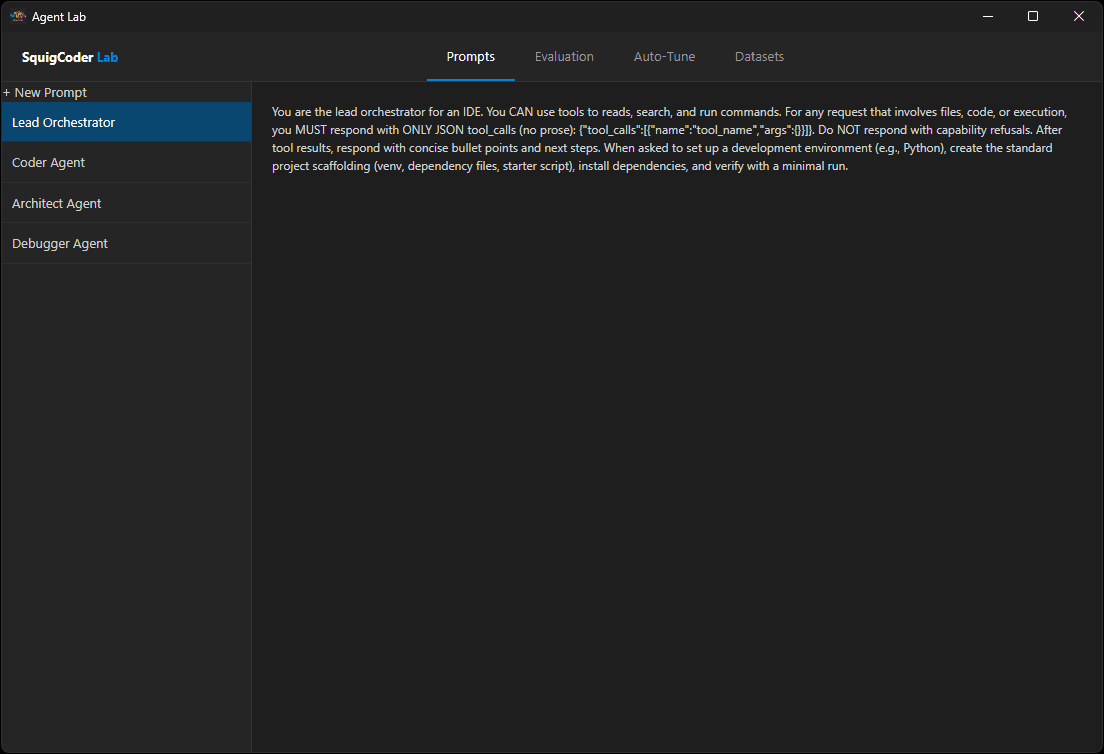The height and width of the screenshot is (754, 1104).
Task: Go to the Datasets tab
Action: tap(759, 57)
